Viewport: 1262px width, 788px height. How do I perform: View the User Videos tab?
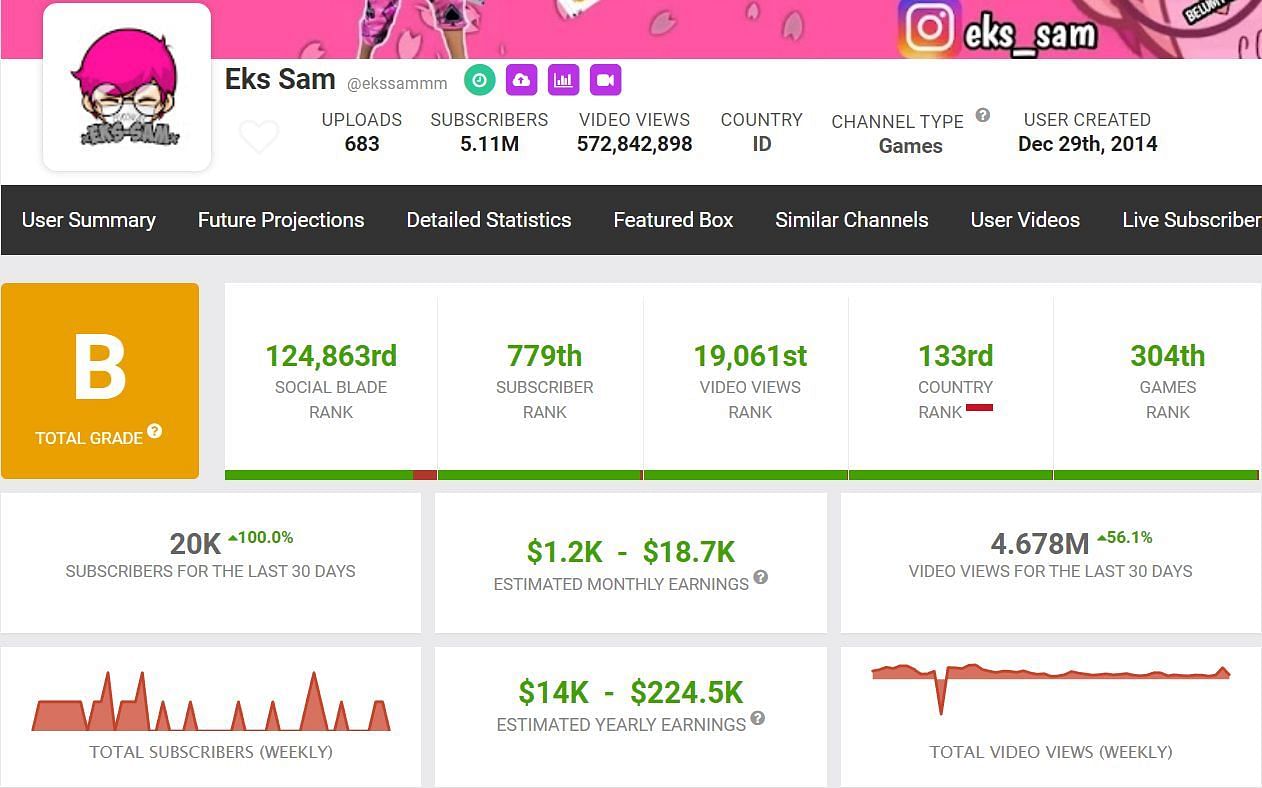coord(1025,220)
